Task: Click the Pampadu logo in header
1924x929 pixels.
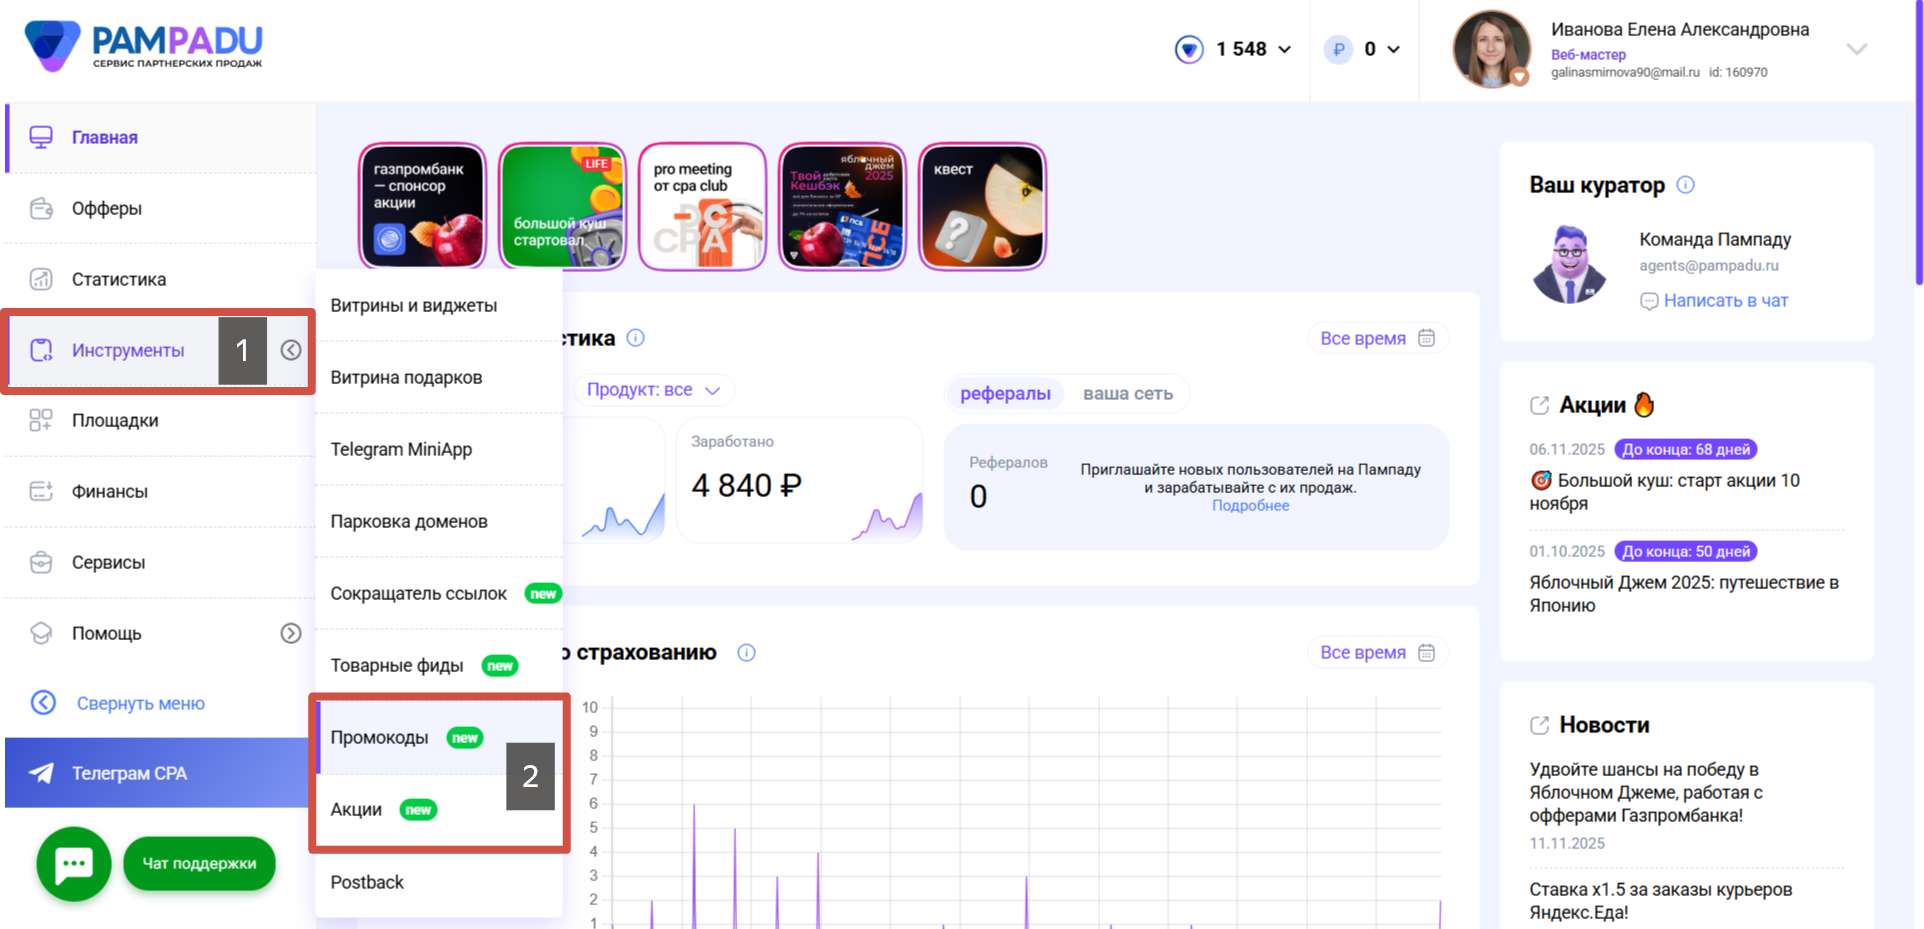Action: [x=143, y=46]
